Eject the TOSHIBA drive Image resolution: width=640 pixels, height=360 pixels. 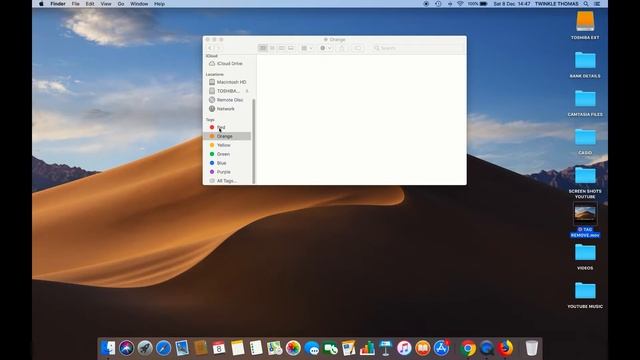(x=247, y=91)
